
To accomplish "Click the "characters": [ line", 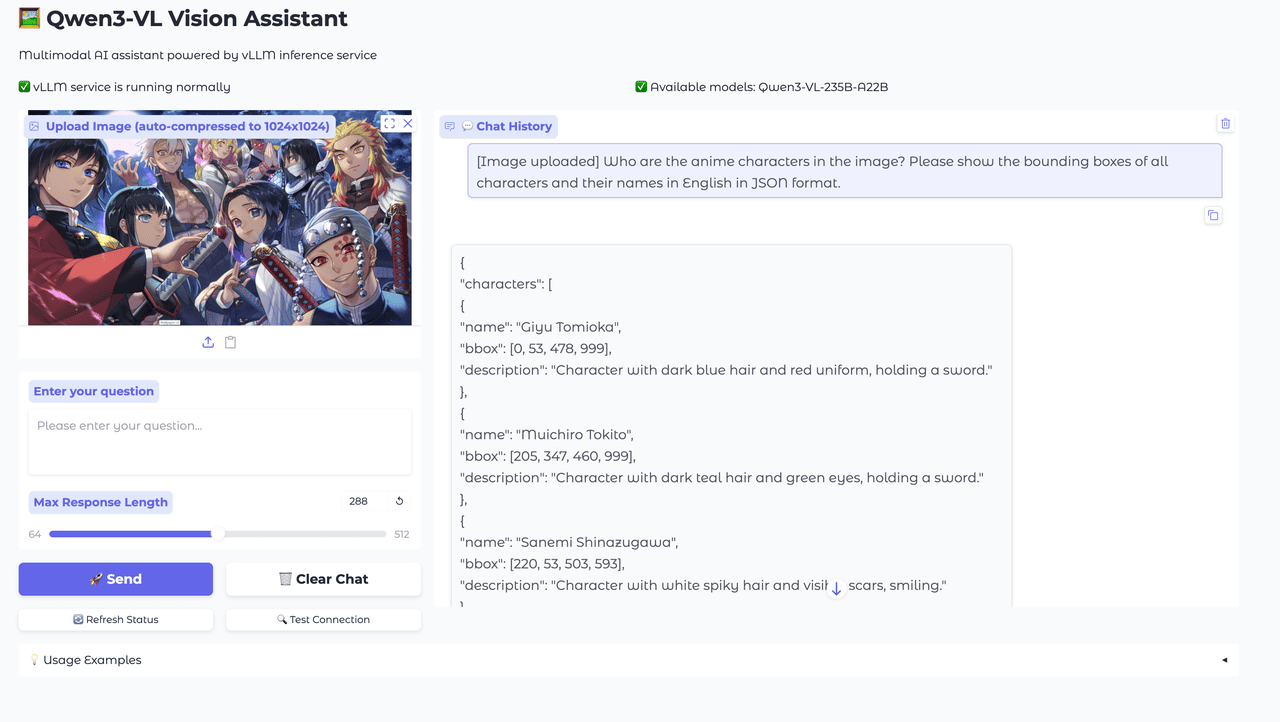I will tap(506, 284).
